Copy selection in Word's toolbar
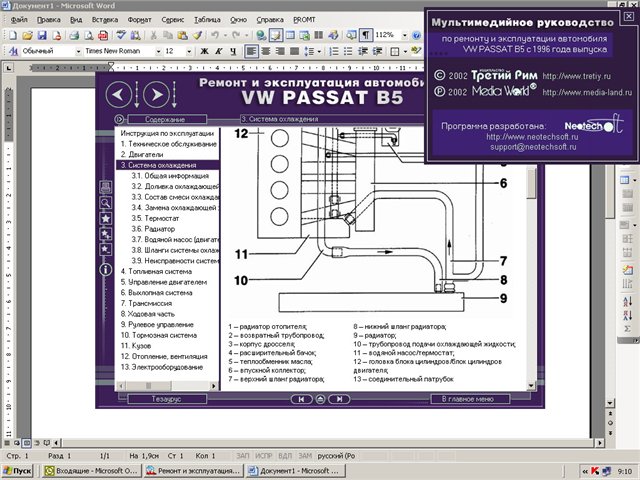Viewport: 640px width, 480px height. tap(168, 36)
